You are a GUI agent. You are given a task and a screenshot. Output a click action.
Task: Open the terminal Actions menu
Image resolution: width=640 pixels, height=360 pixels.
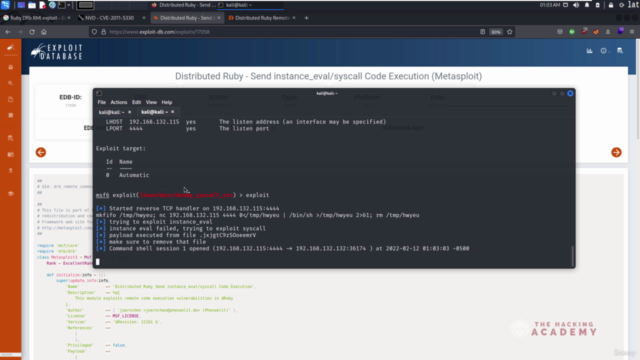point(119,102)
